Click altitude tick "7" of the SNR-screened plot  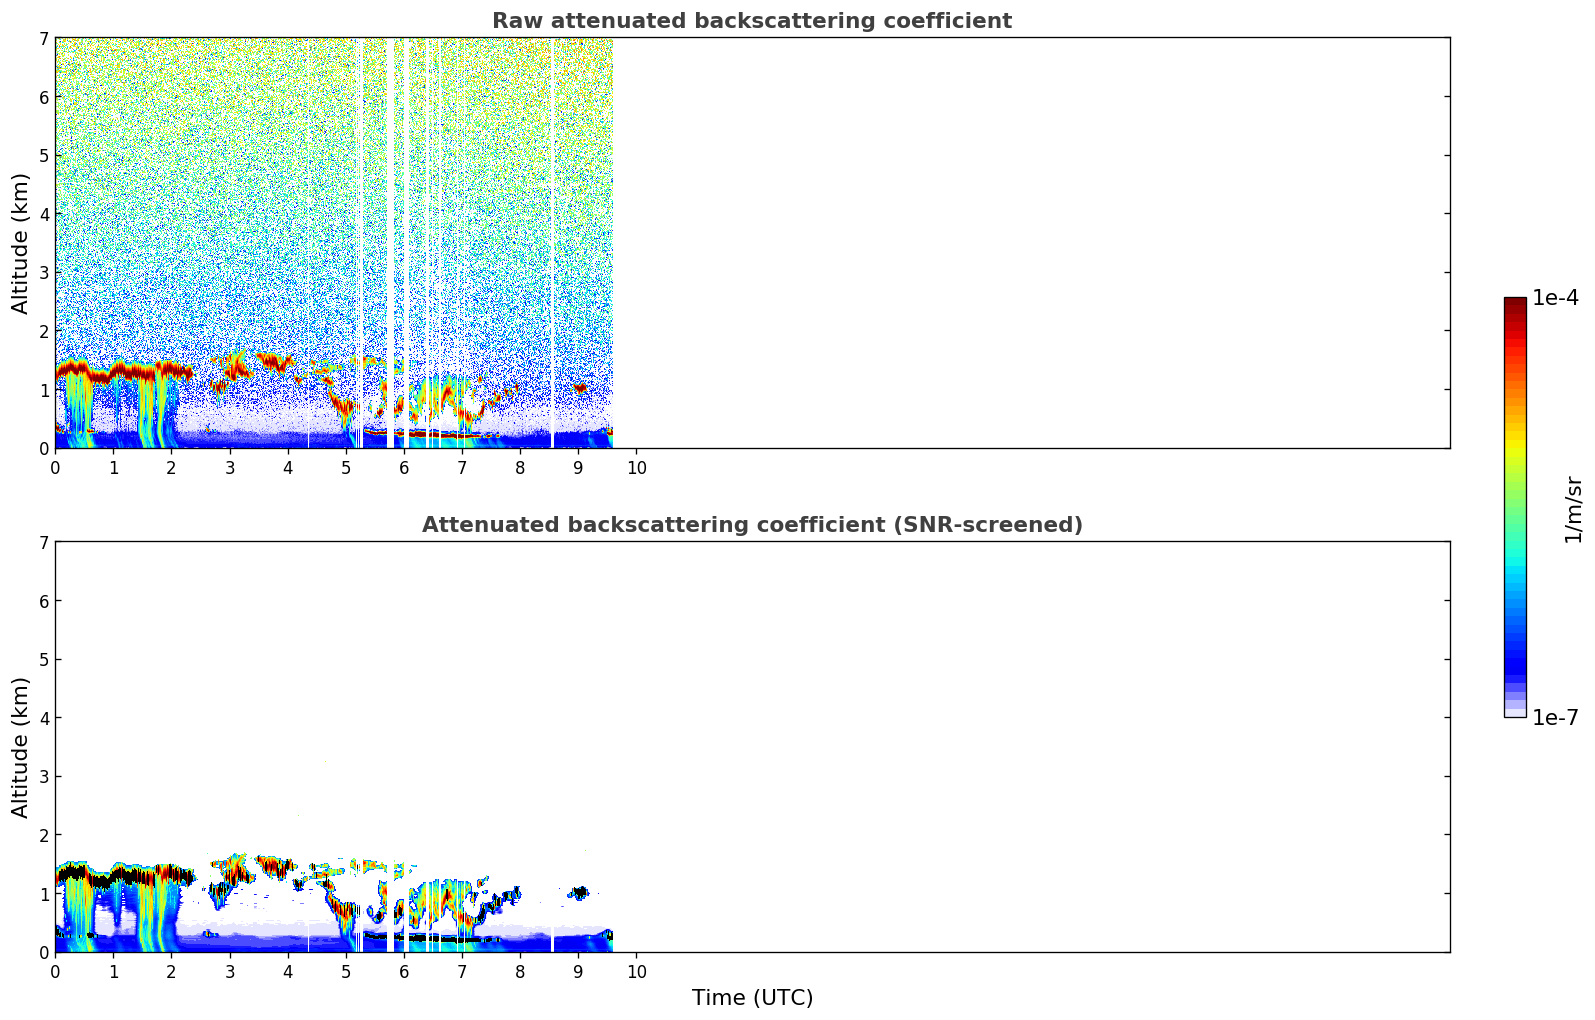point(44,543)
